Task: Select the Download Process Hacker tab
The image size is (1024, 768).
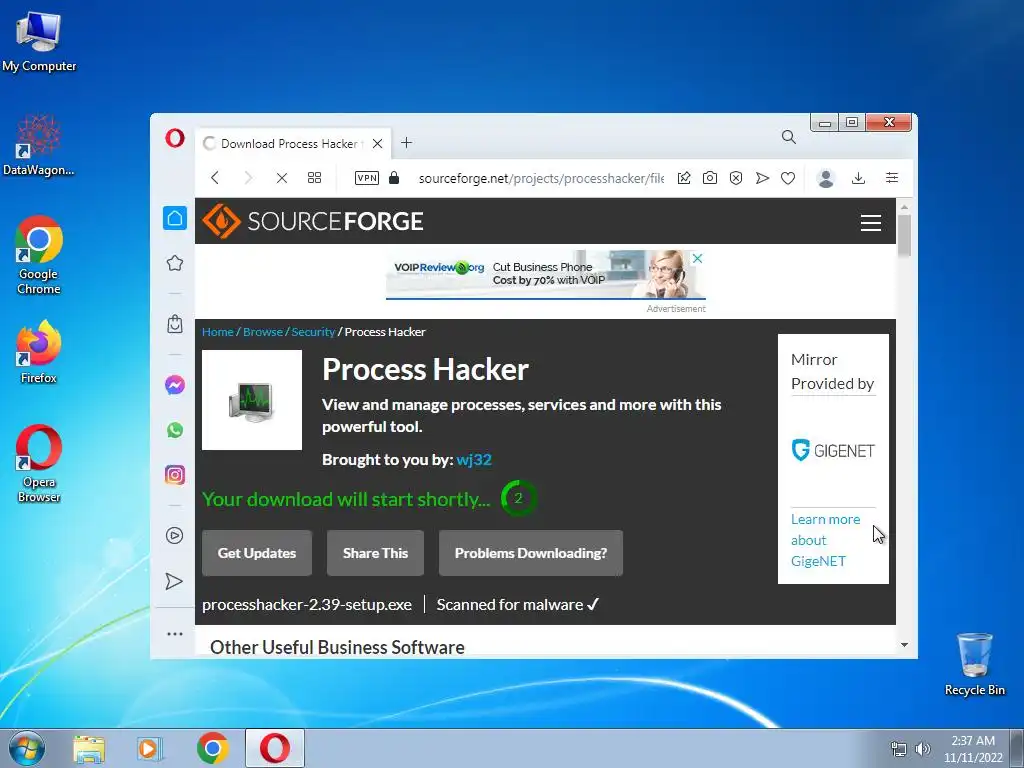Action: pos(293,144)
